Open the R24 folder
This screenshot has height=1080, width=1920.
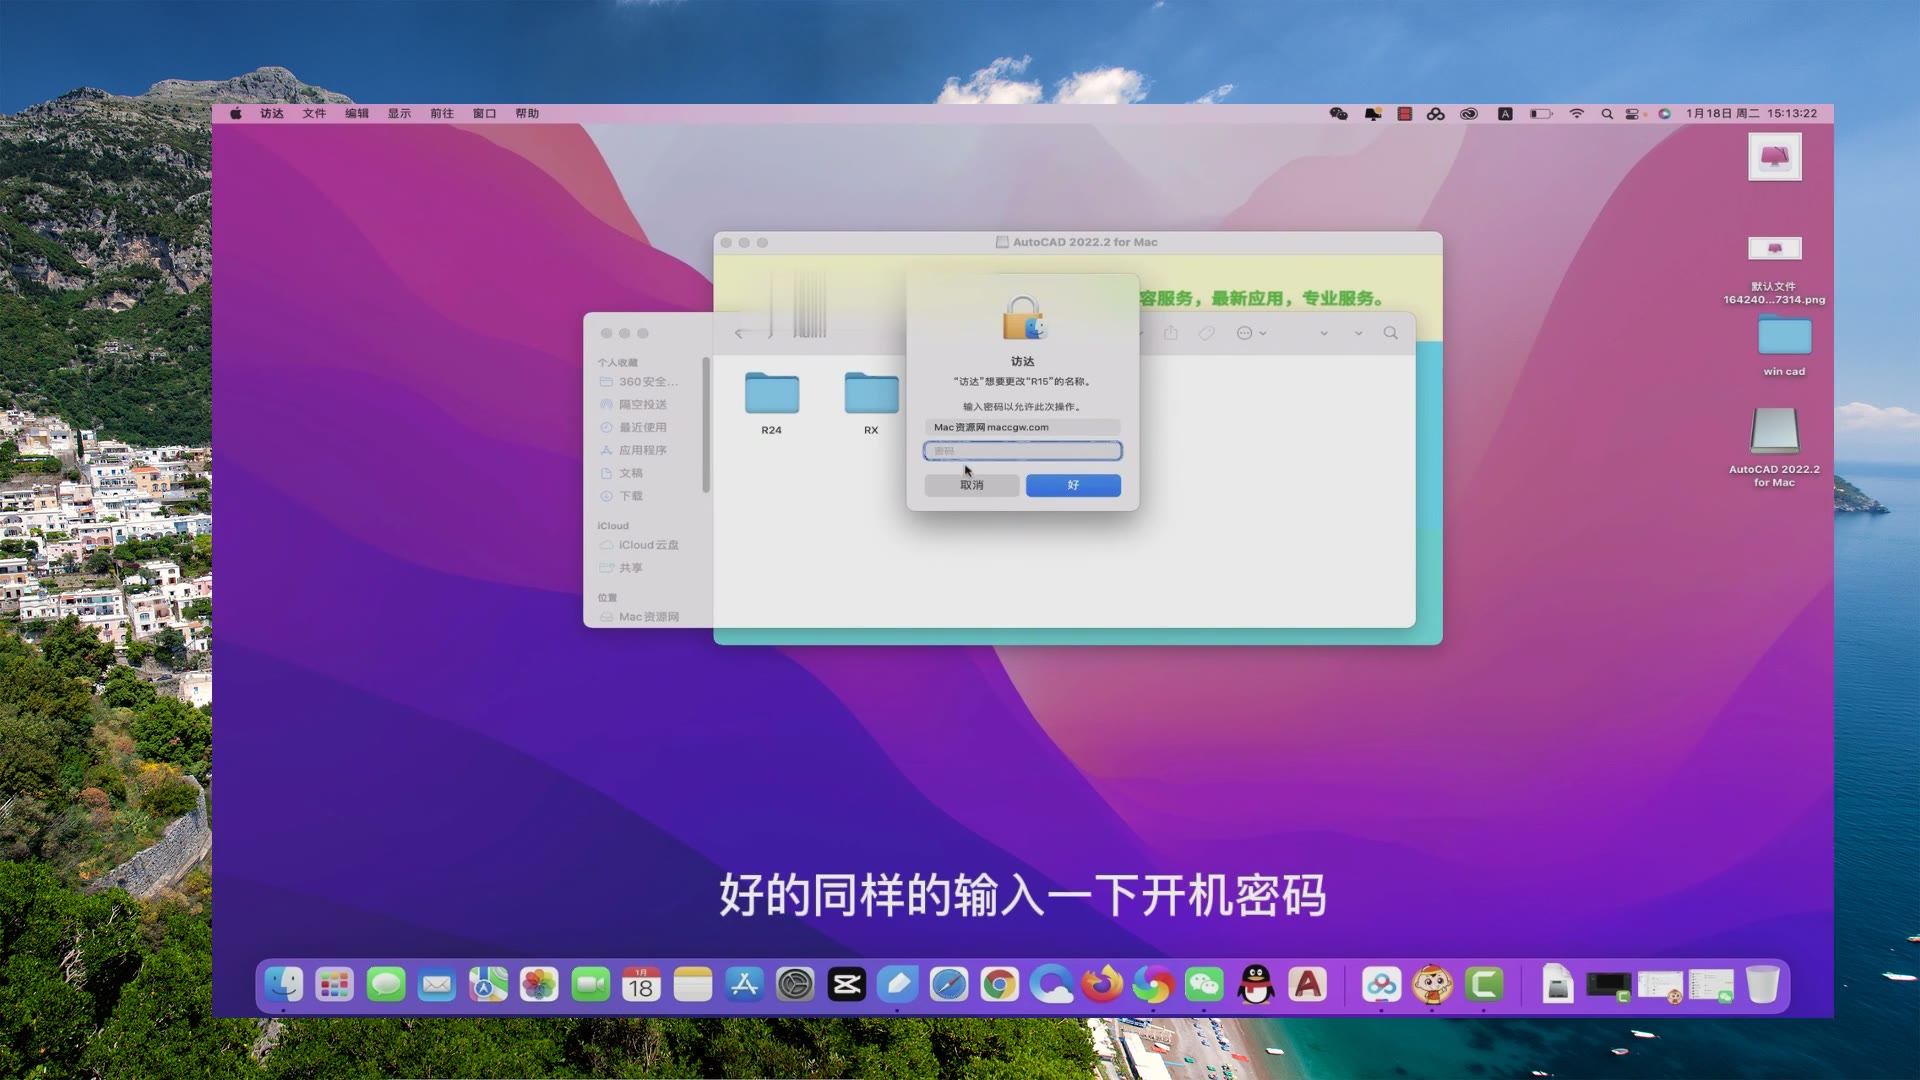pos(771,395)
